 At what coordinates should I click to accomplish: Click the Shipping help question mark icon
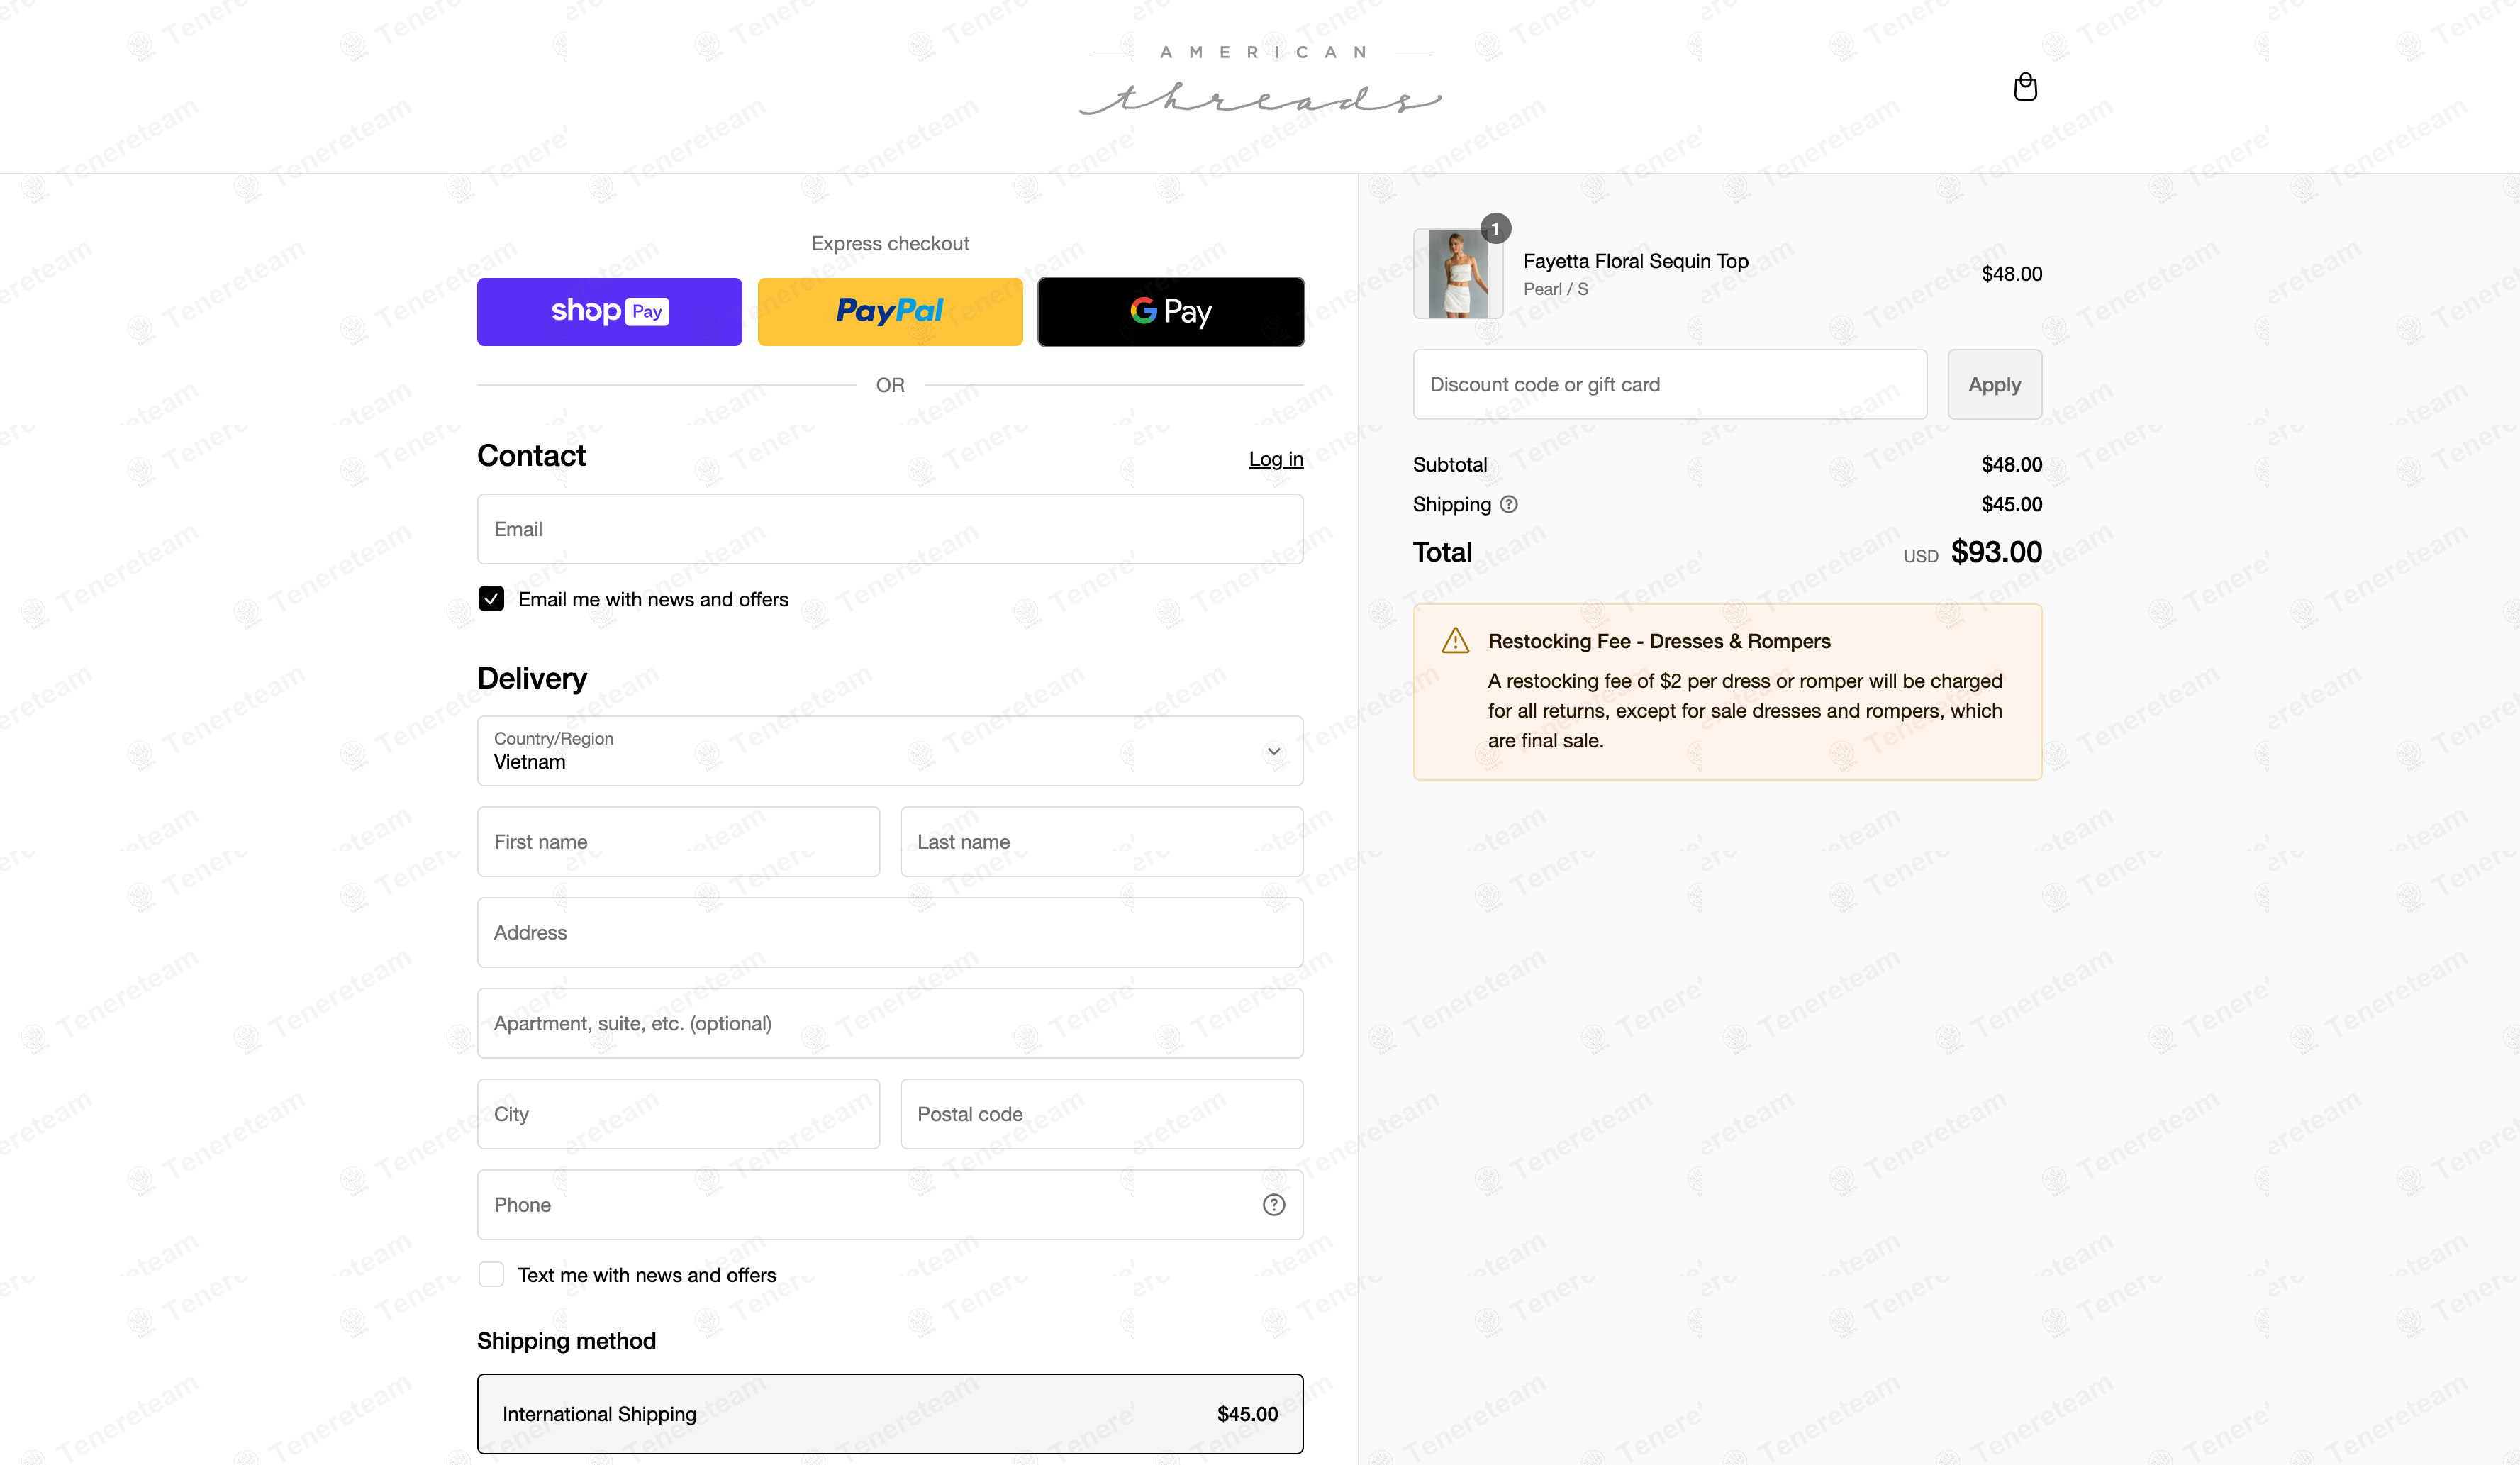point(1509,504)
